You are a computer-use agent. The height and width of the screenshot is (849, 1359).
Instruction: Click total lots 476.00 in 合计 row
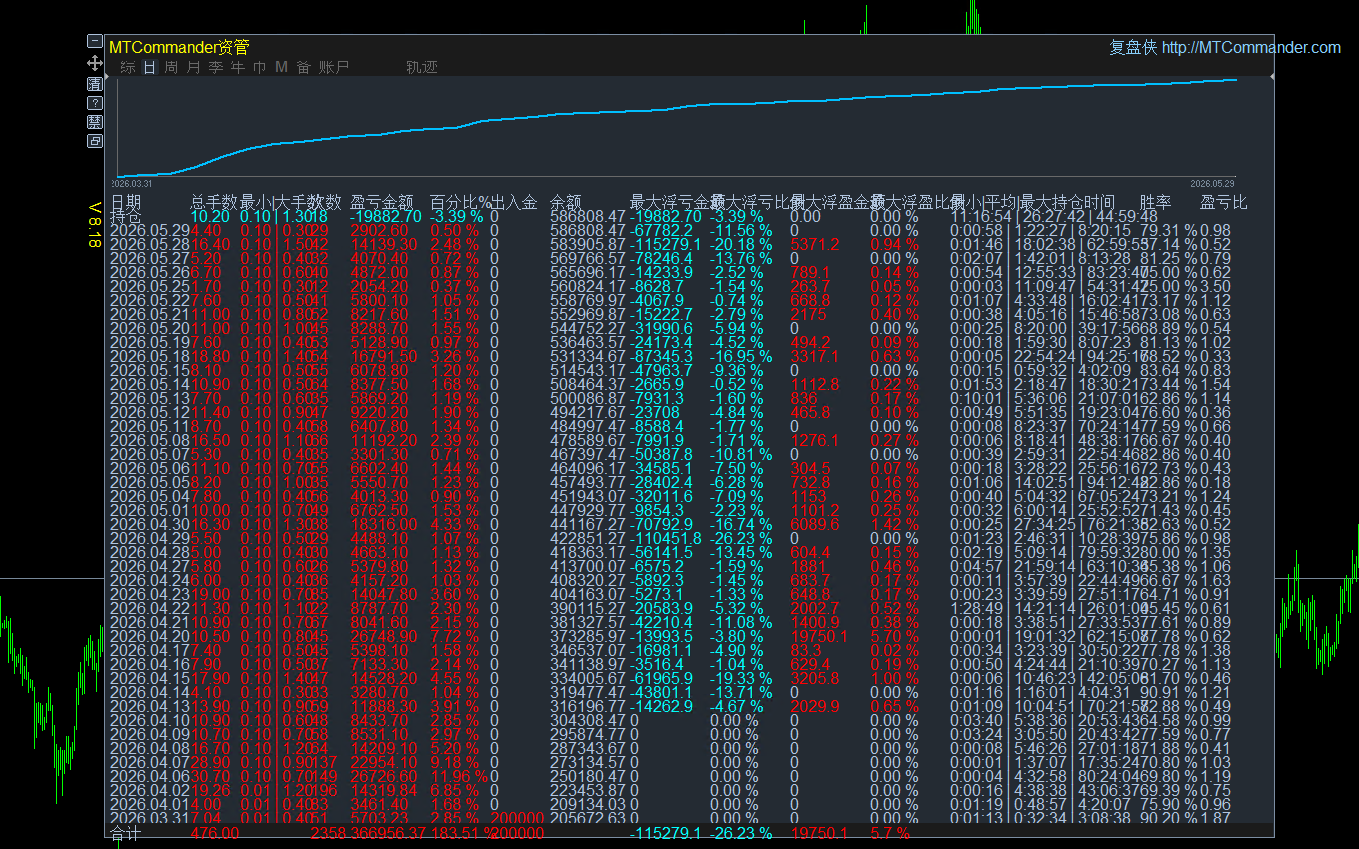pyautogui.click(x=215, y=833)
